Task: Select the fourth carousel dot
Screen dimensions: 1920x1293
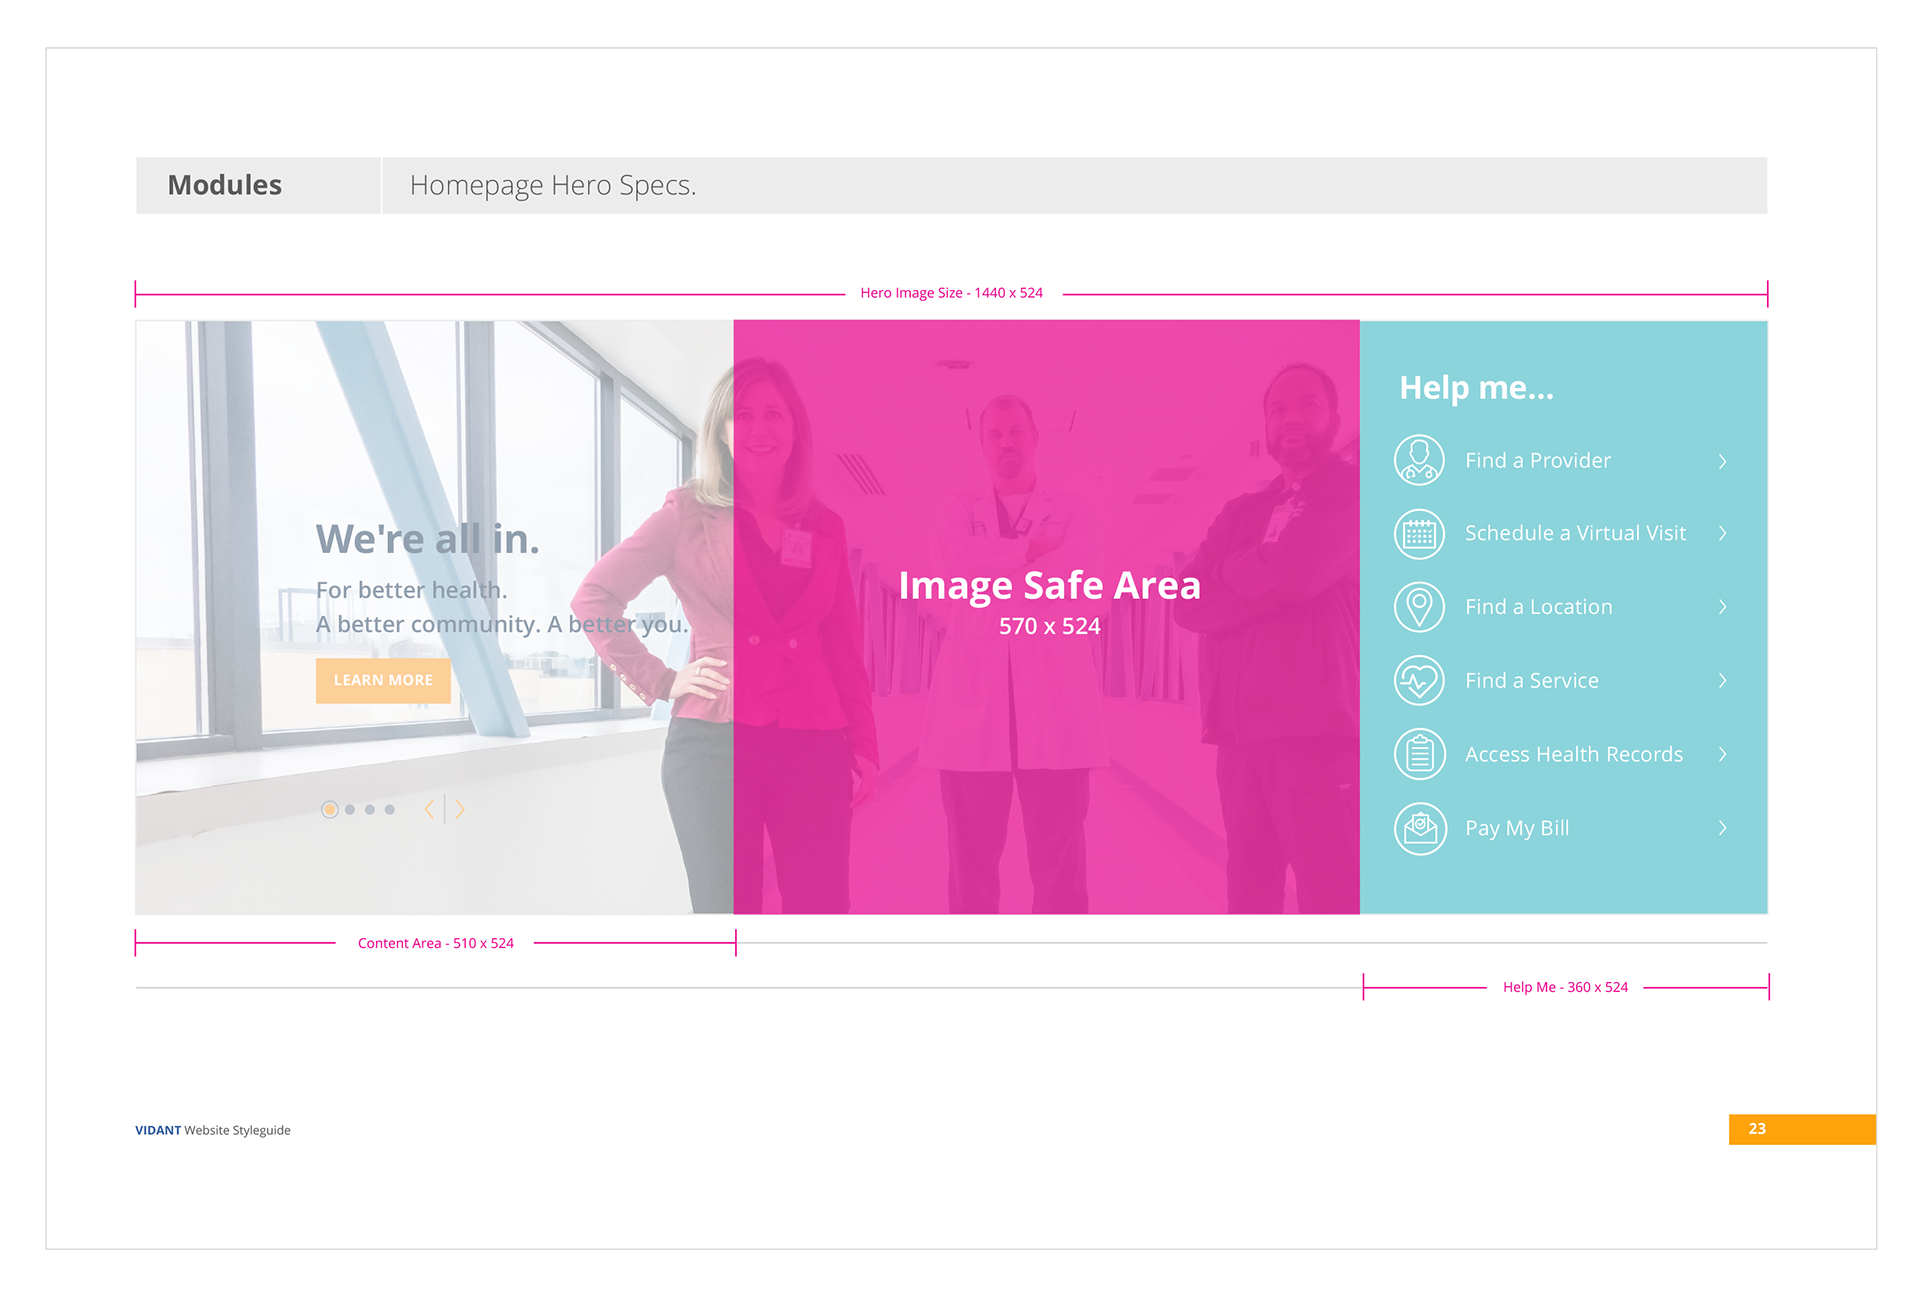Action: pos(390,810)
